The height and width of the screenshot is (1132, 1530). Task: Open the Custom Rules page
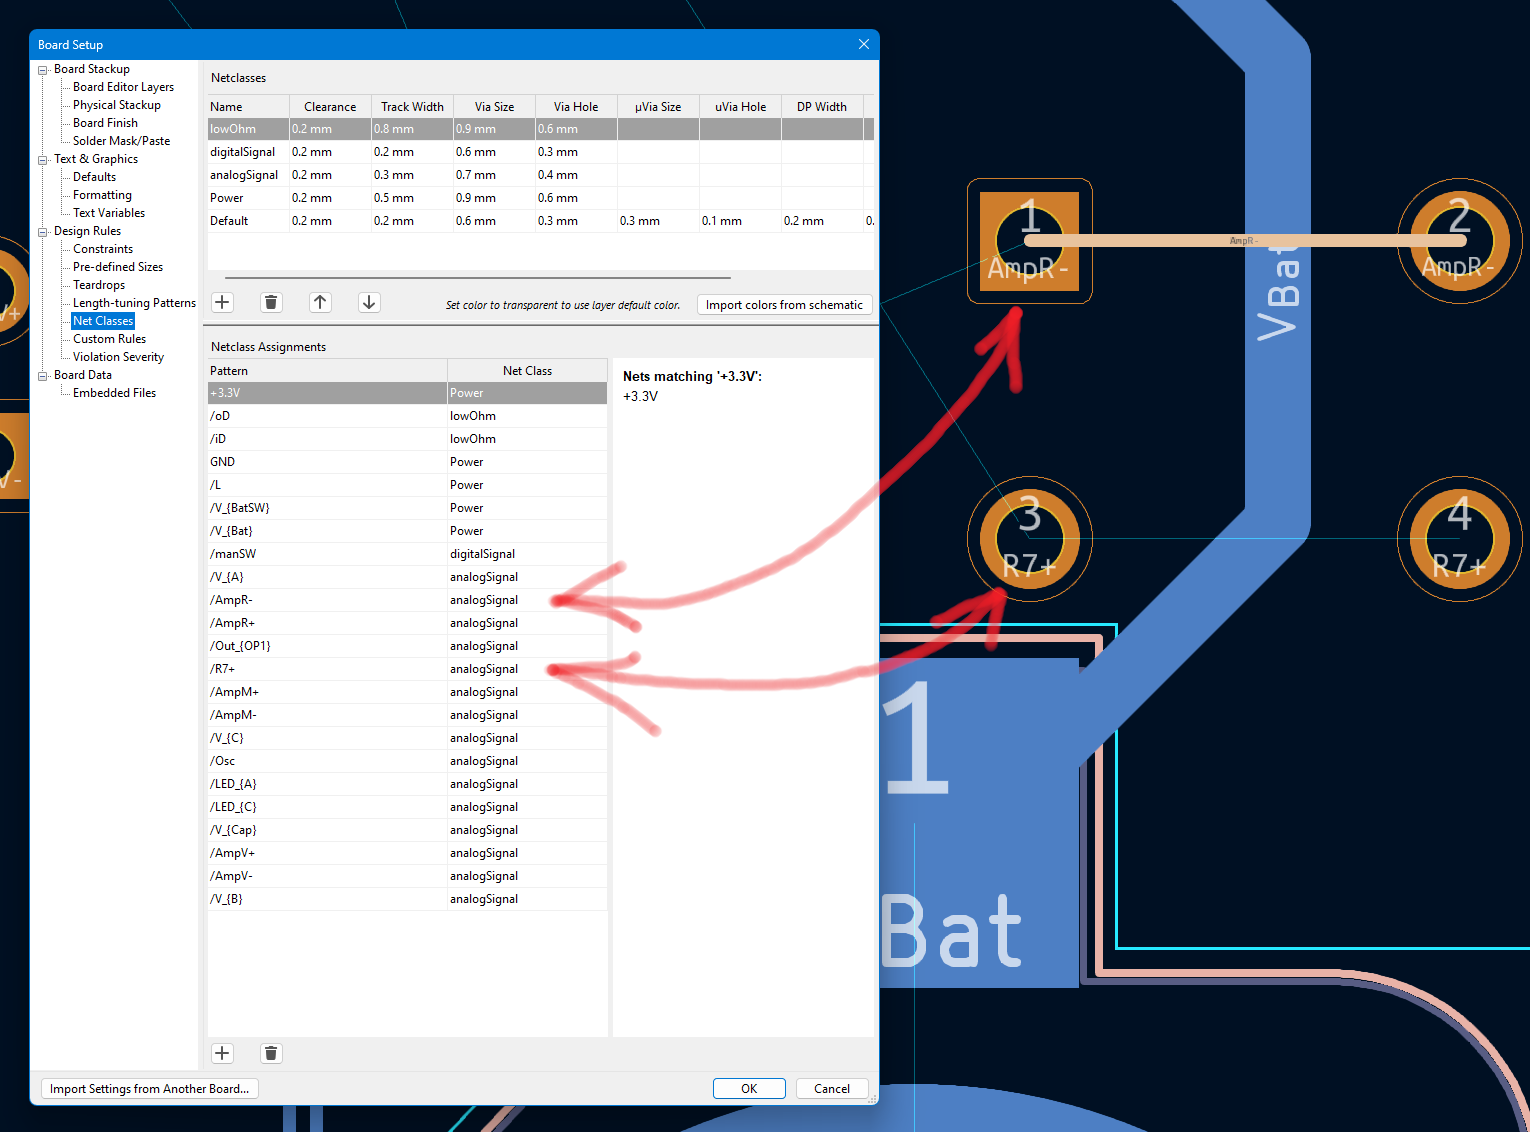click(109, 339)
